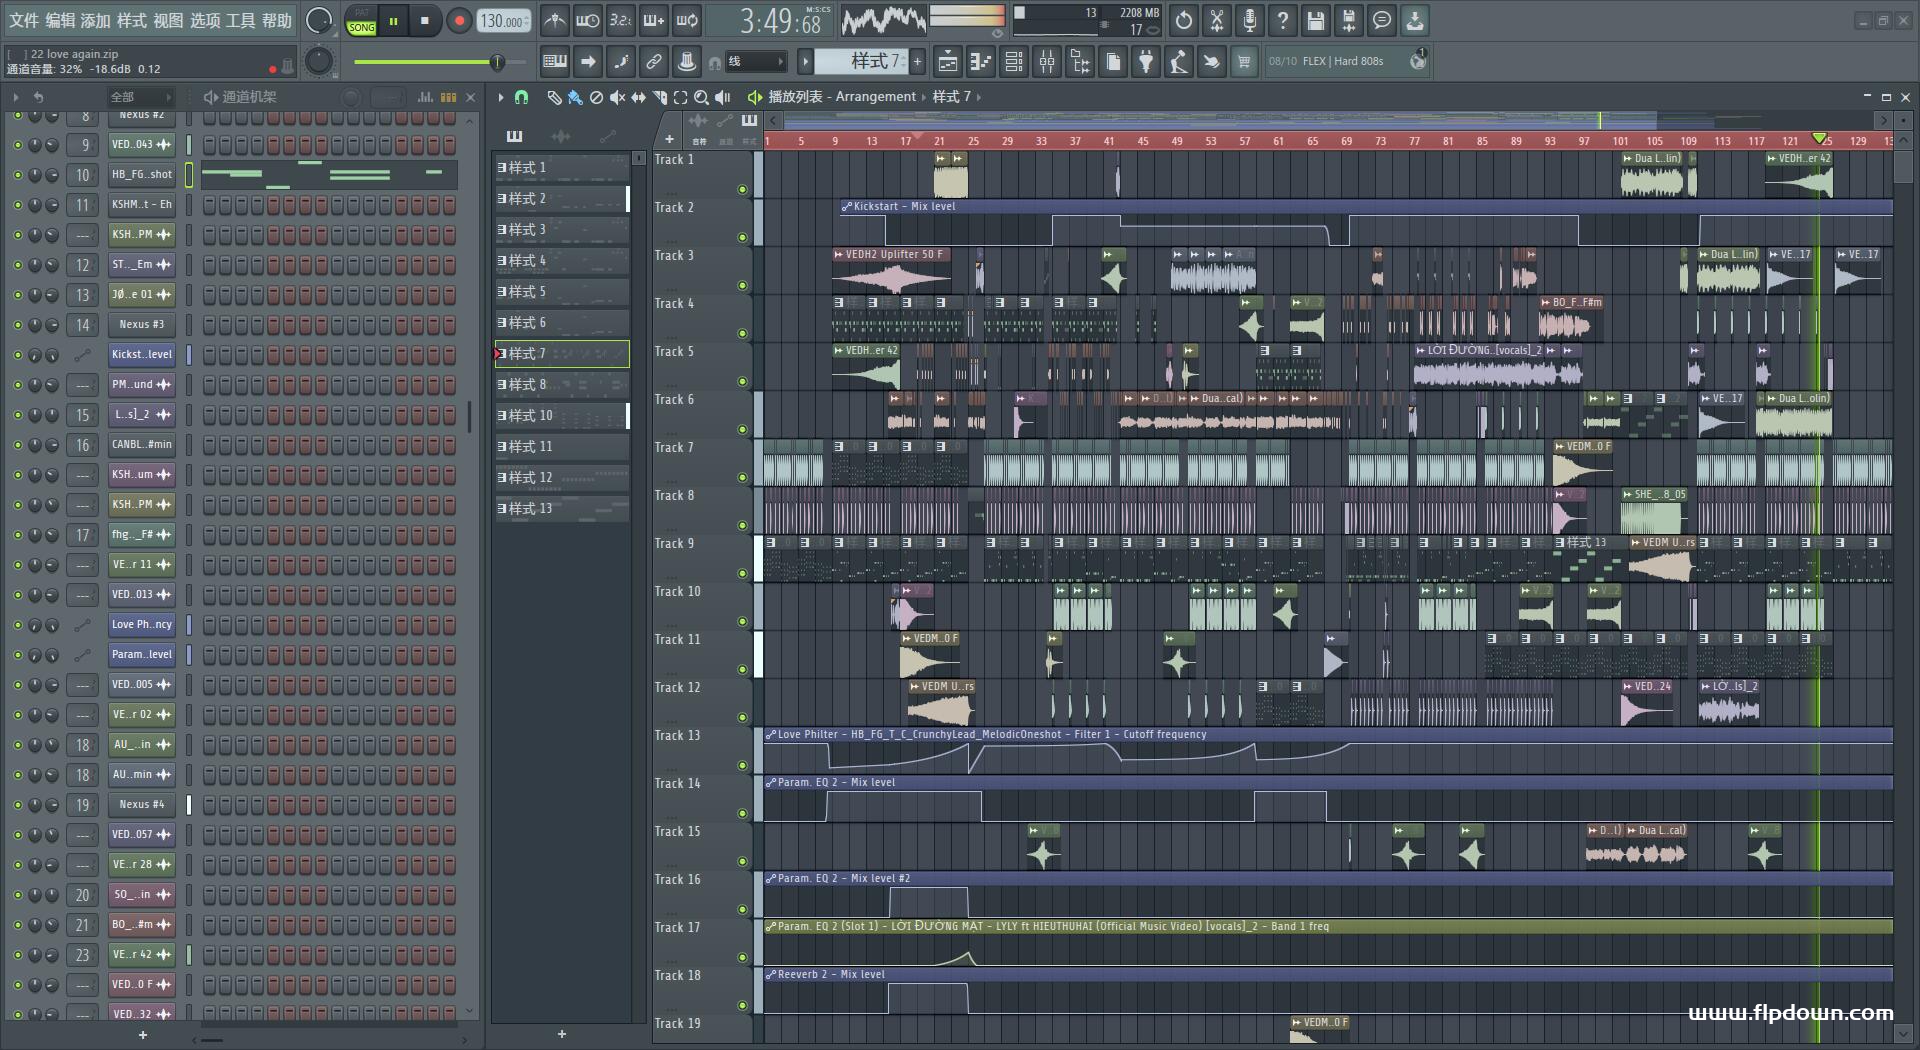Click the song position slider handle
This screenshot has height=1050, width=1920.
point(496,62)
